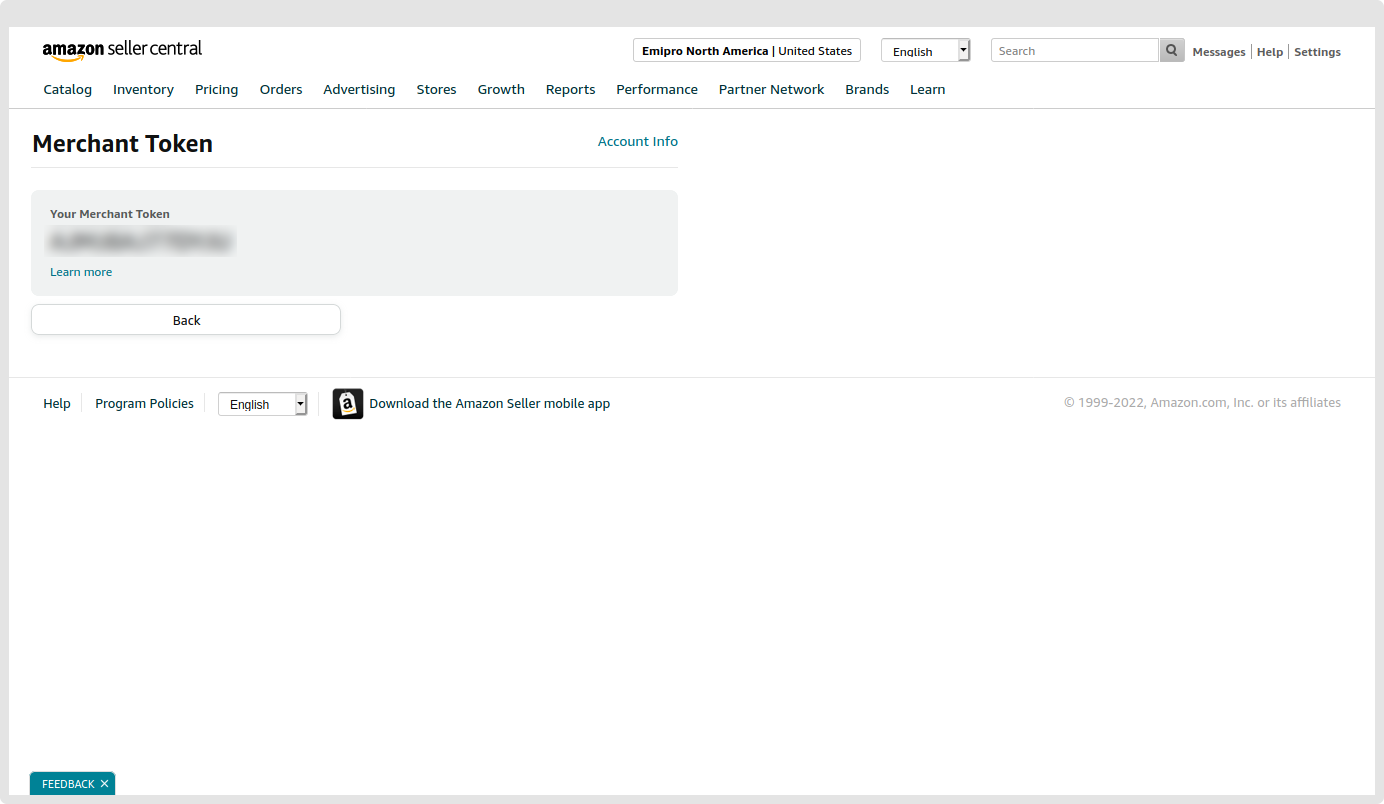The height and width of the screenshot is (804, 1384).
Task: Open the Brands menu
Action: [867, 90]
